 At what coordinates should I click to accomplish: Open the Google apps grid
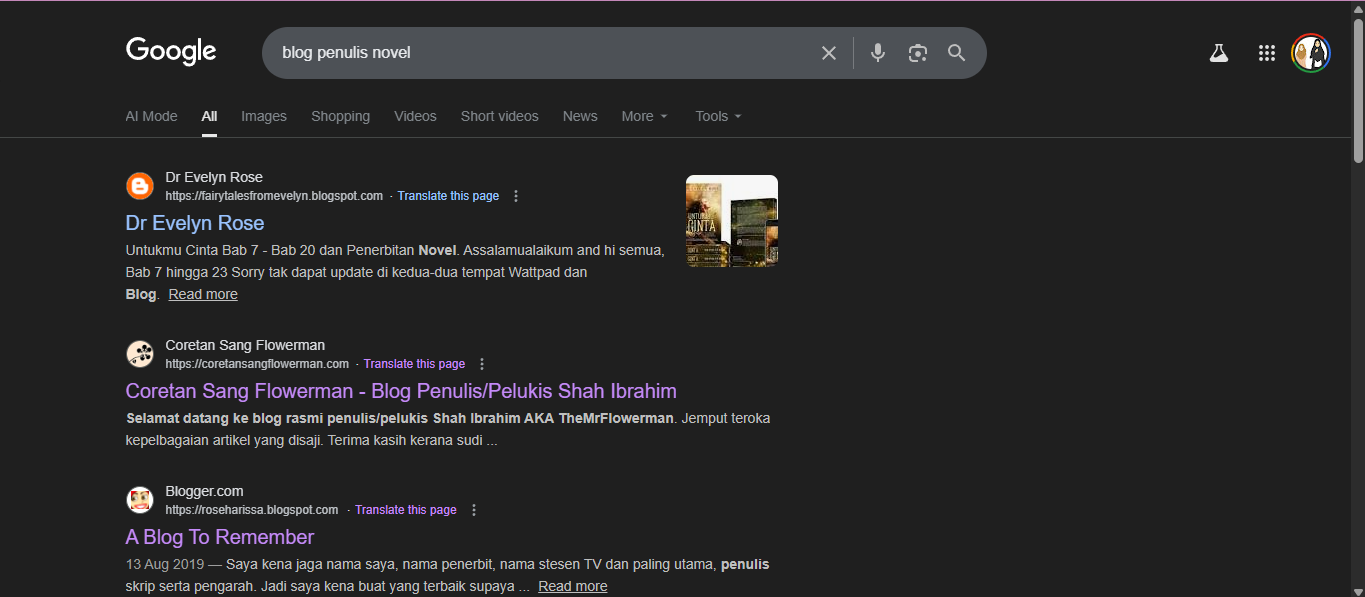(x=1266, y=53)
